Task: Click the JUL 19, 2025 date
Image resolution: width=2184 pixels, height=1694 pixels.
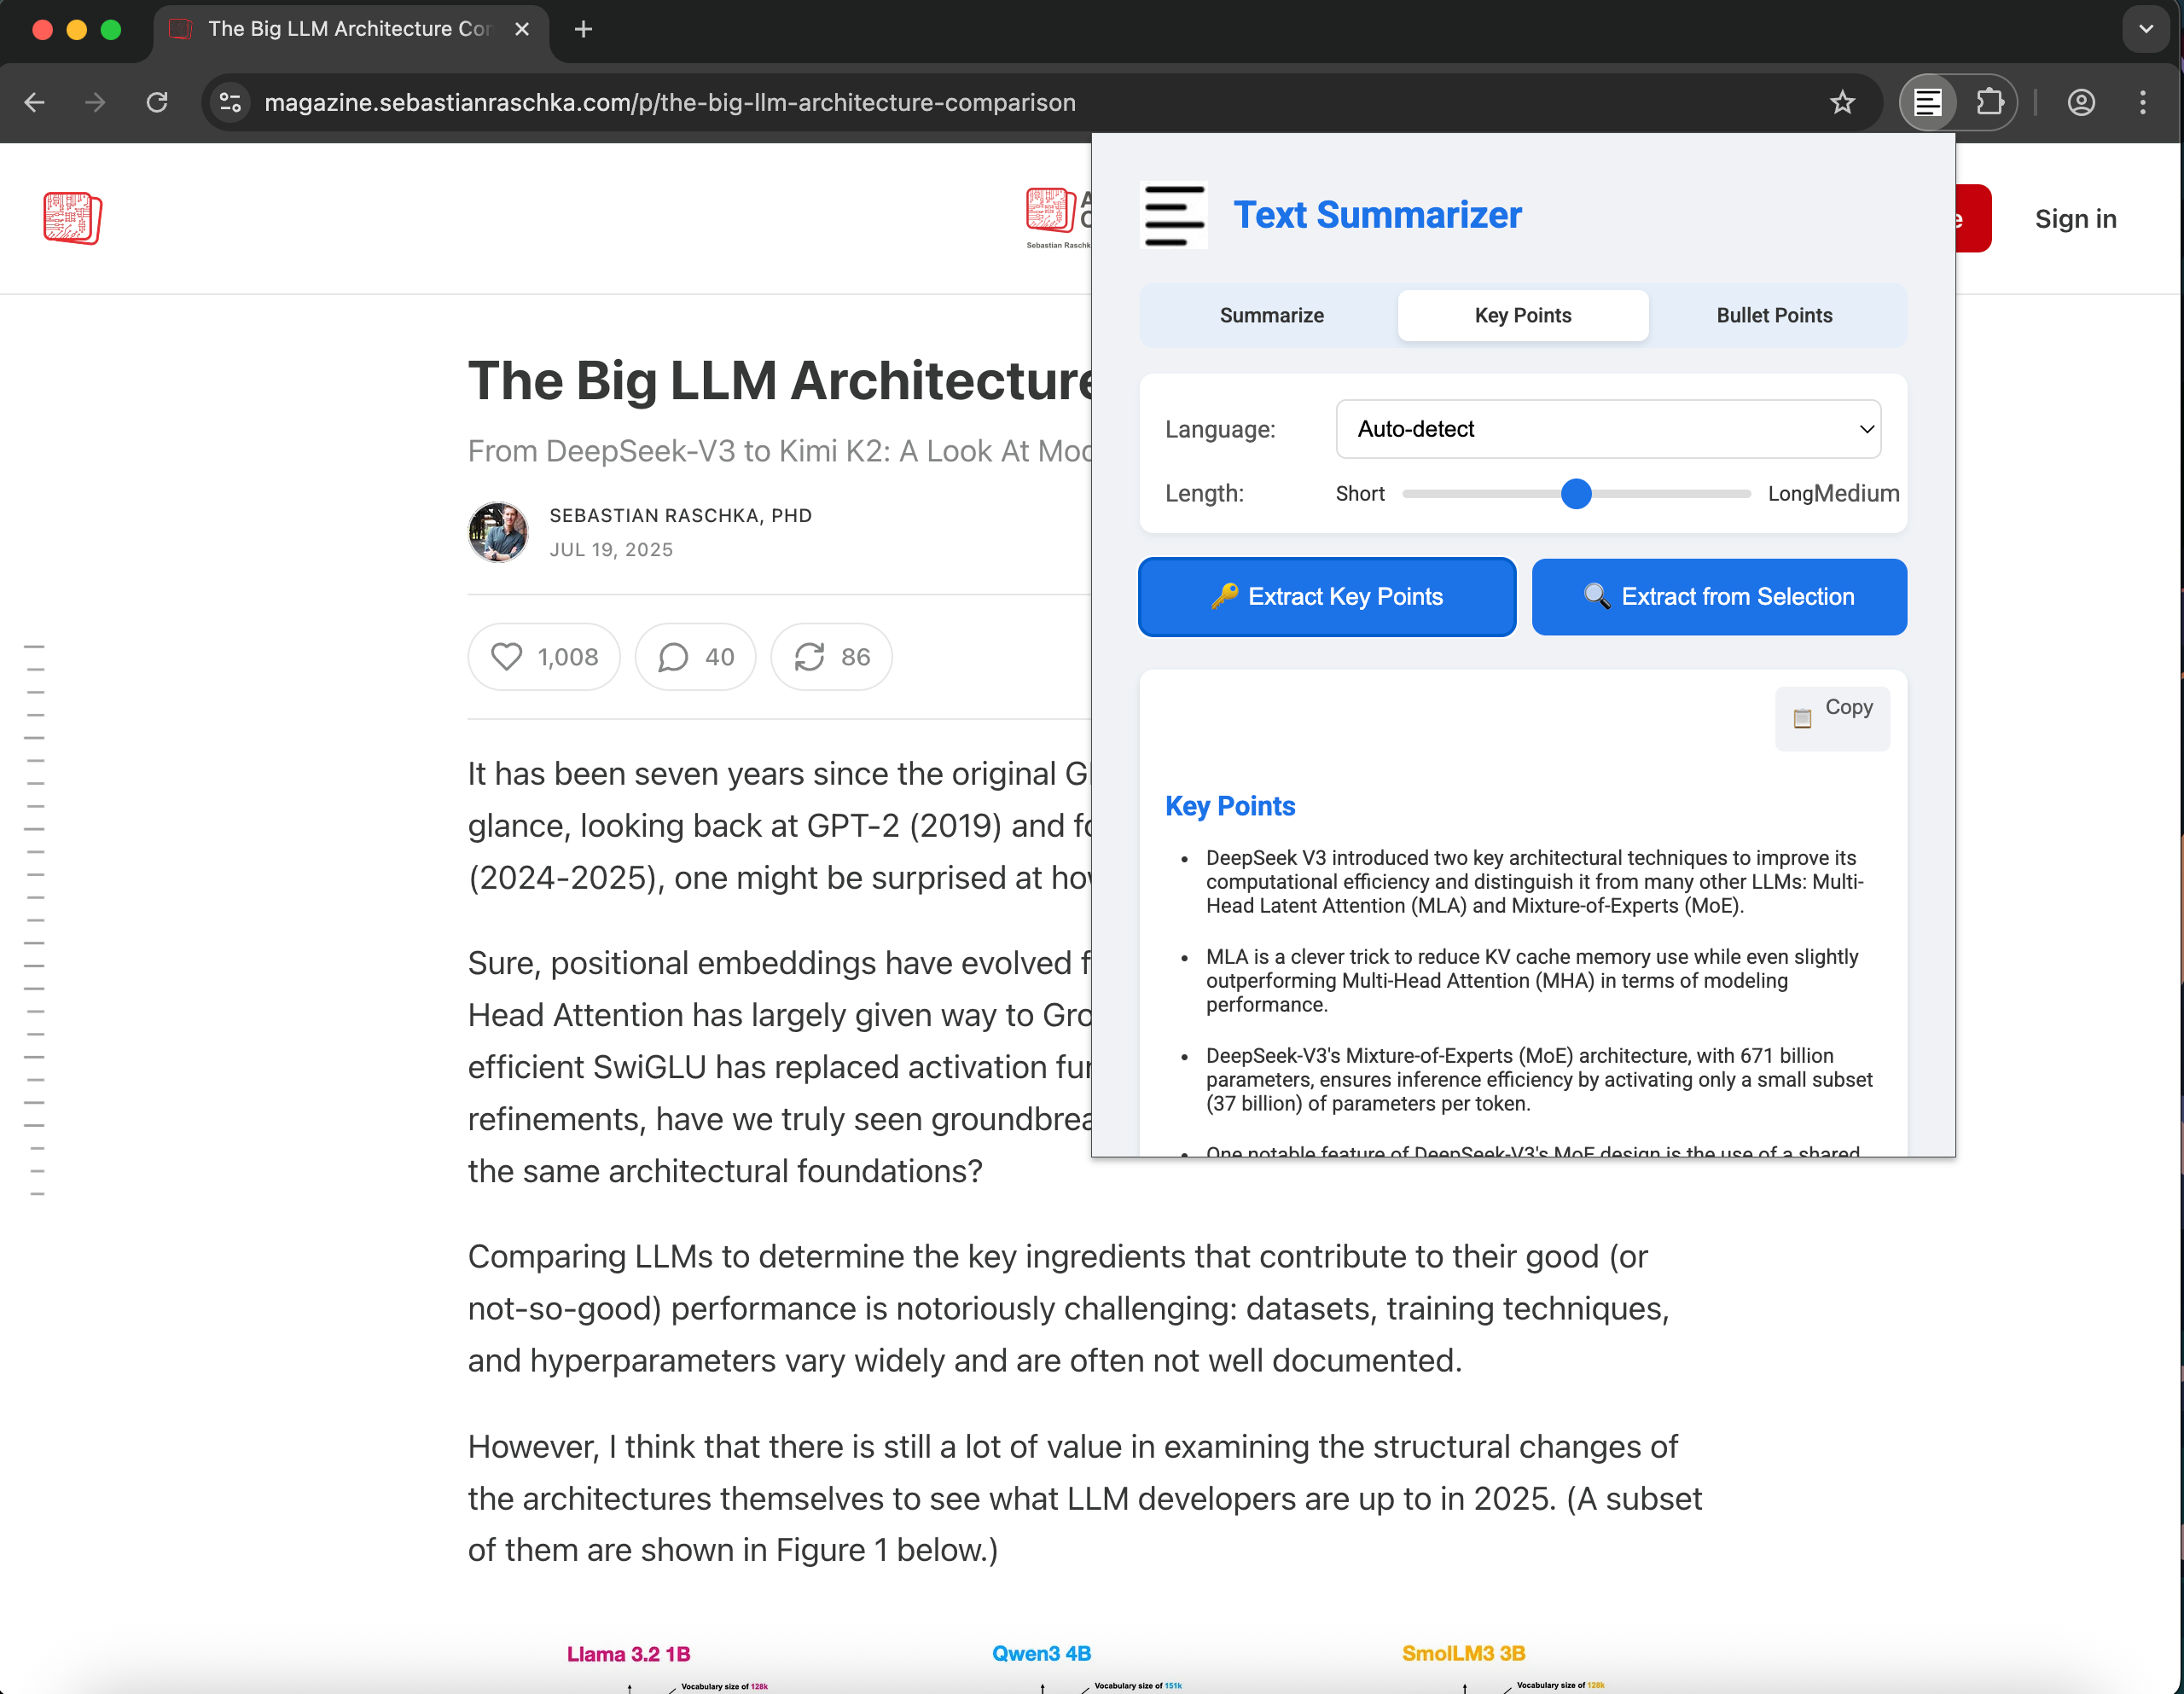Action: tap(611, 550)
